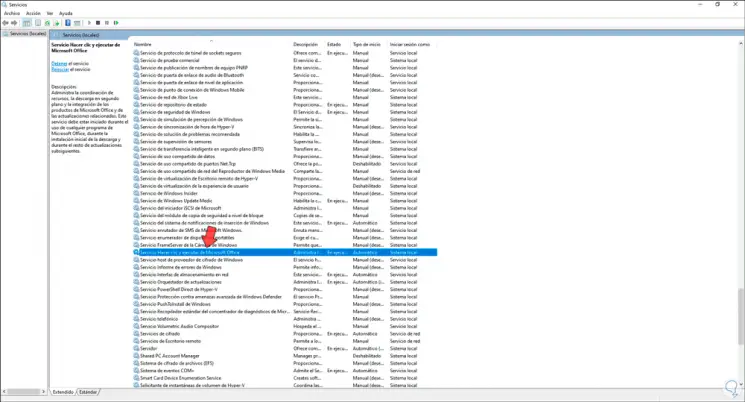
Task: Open the Ayuda menu
Action: point(66,13)
